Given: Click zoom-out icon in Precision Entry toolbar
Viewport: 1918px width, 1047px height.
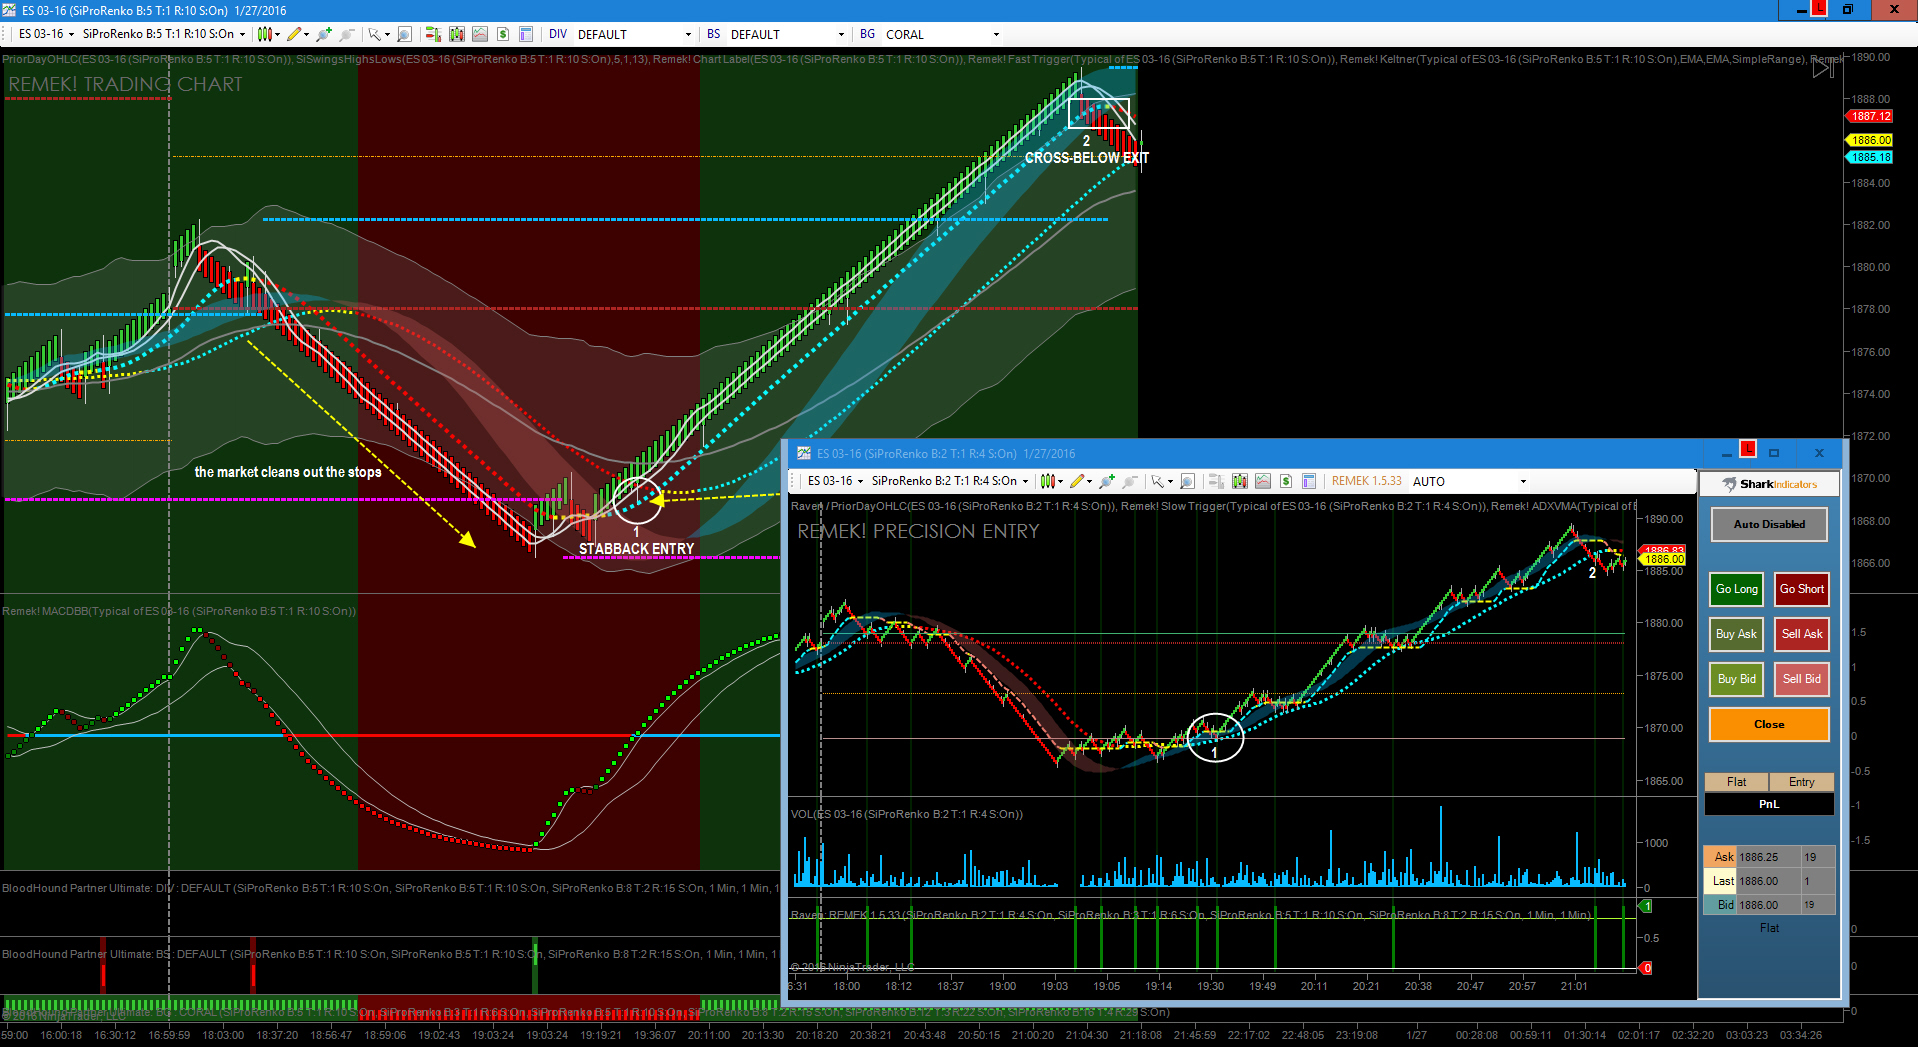Looking at the screenshot, I should click(x=1130, y=481).
